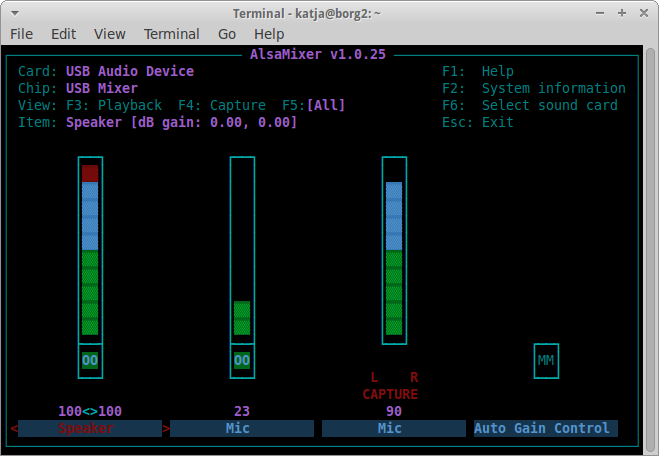
Task: Unmute Auto Gain Control MM box
Action: 545,360
